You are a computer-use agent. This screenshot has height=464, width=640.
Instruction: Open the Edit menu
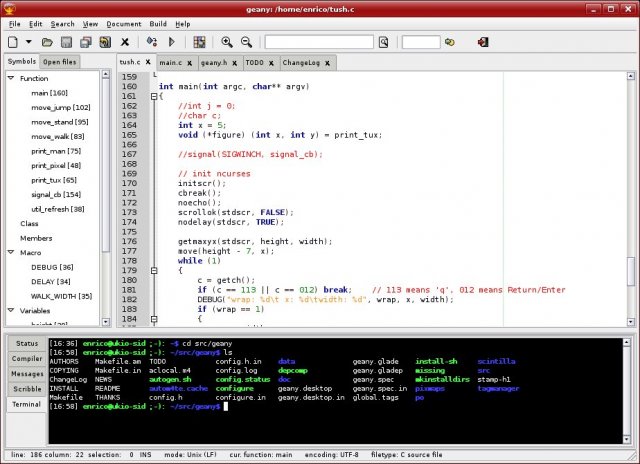coord(36,24)
